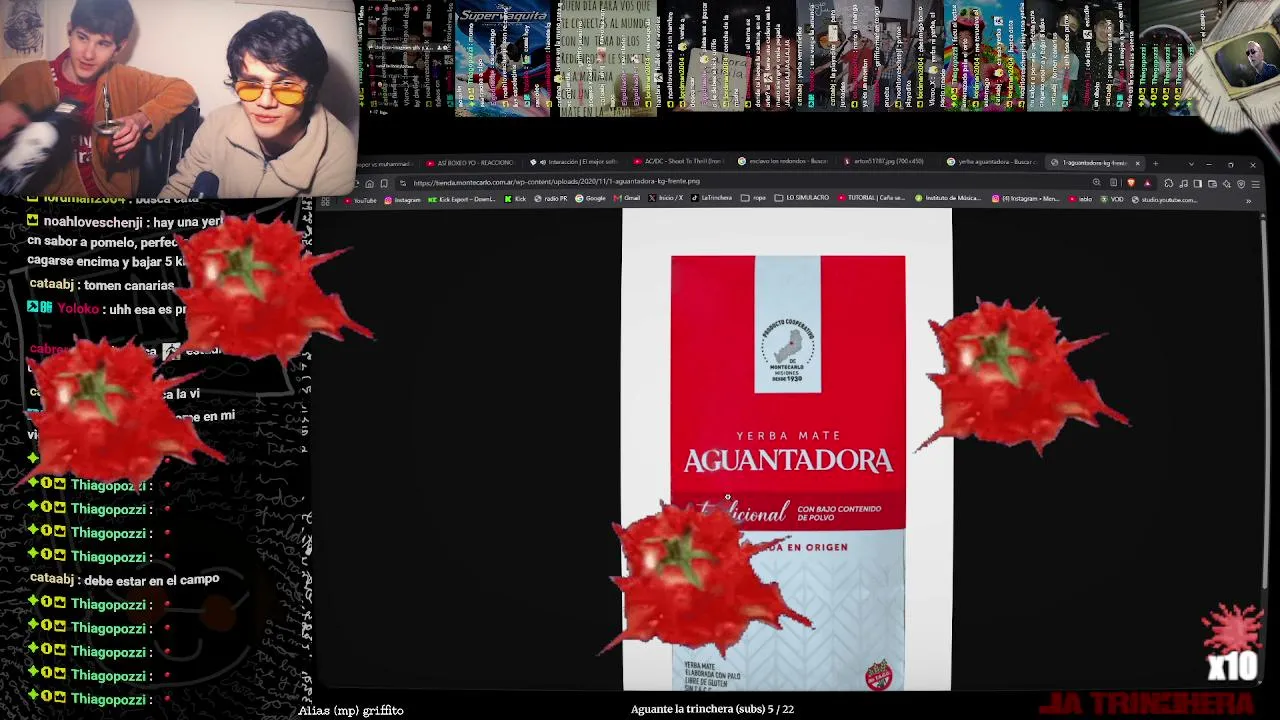Open Brave Rewards triangle icon
Viewport: 1280px width, 720px height.
(1147, 183)
